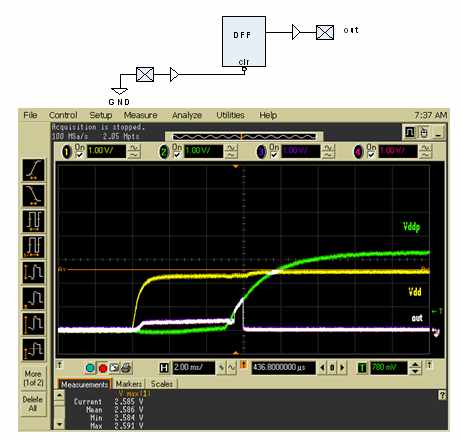
Task: Increase trigger level with up arrow
Action: coord(415,365)
